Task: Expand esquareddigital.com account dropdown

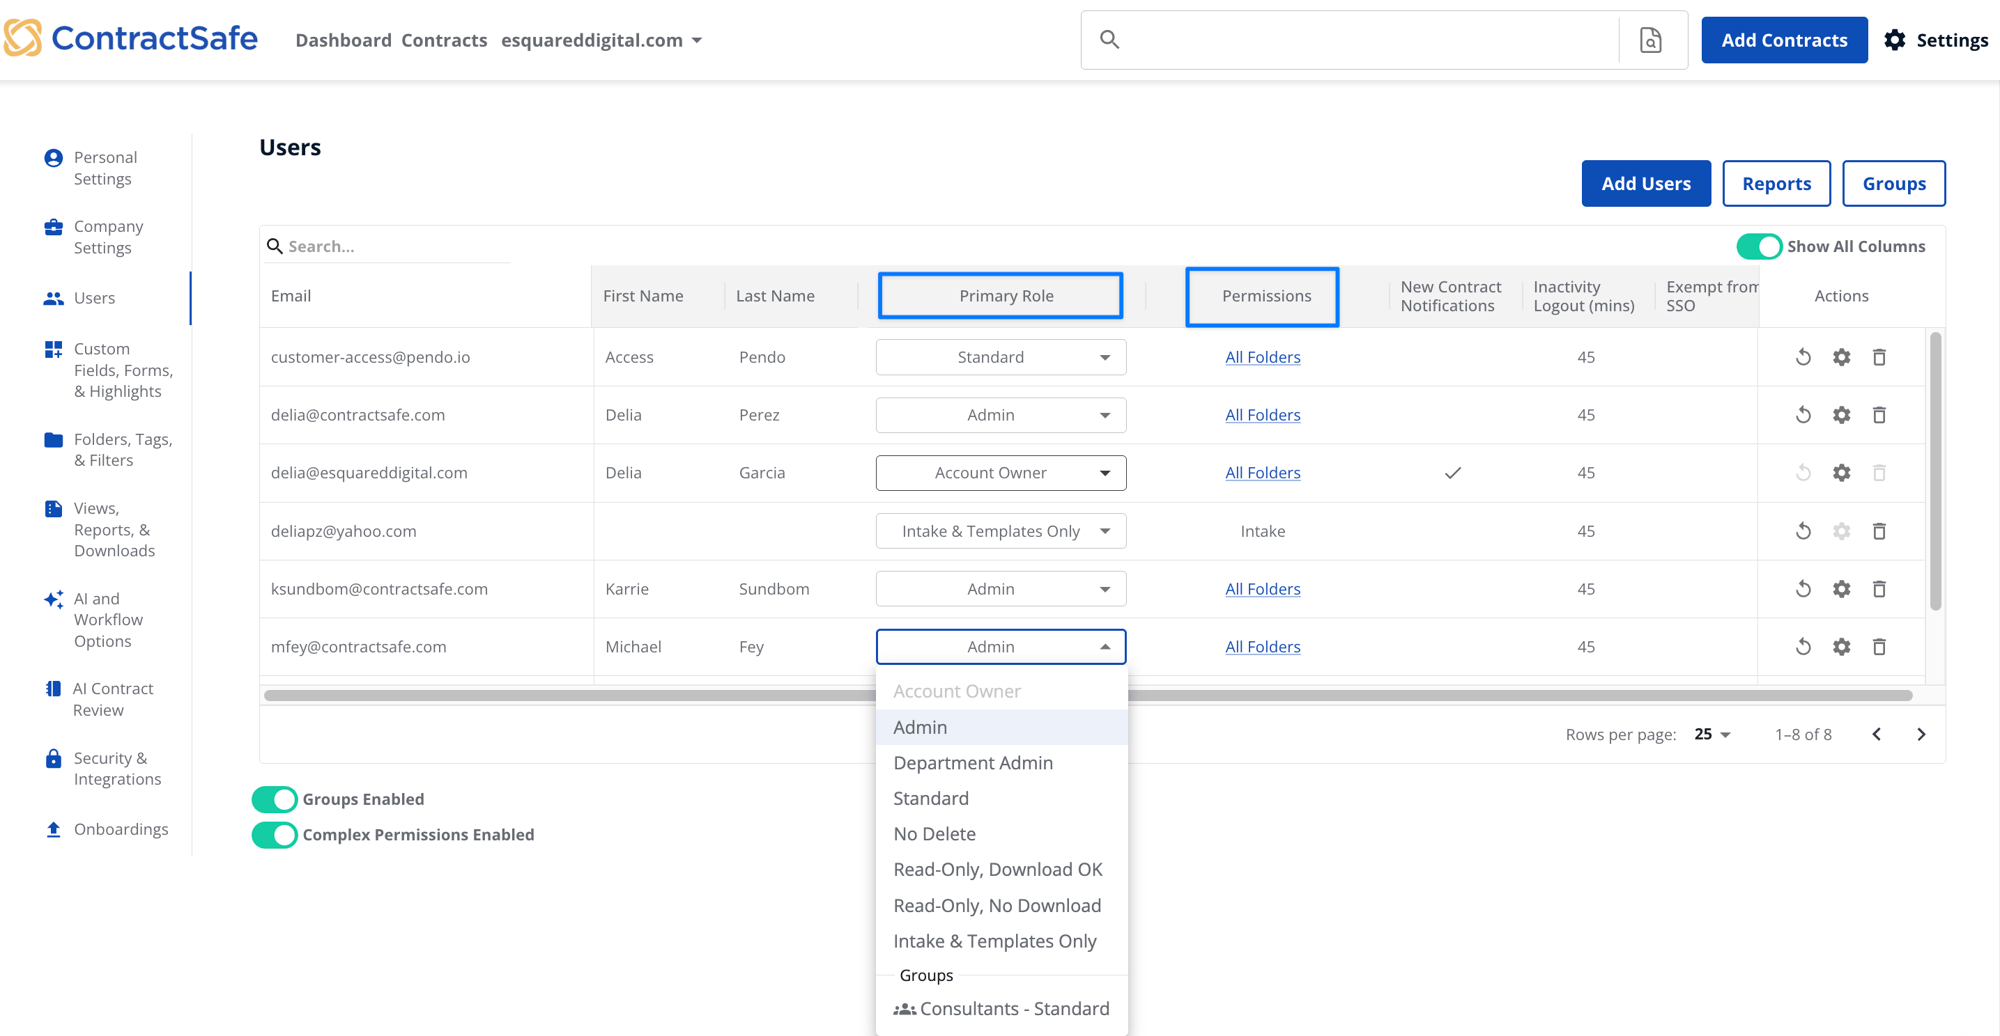Action: pyautogui.click(x=602, y=40)
